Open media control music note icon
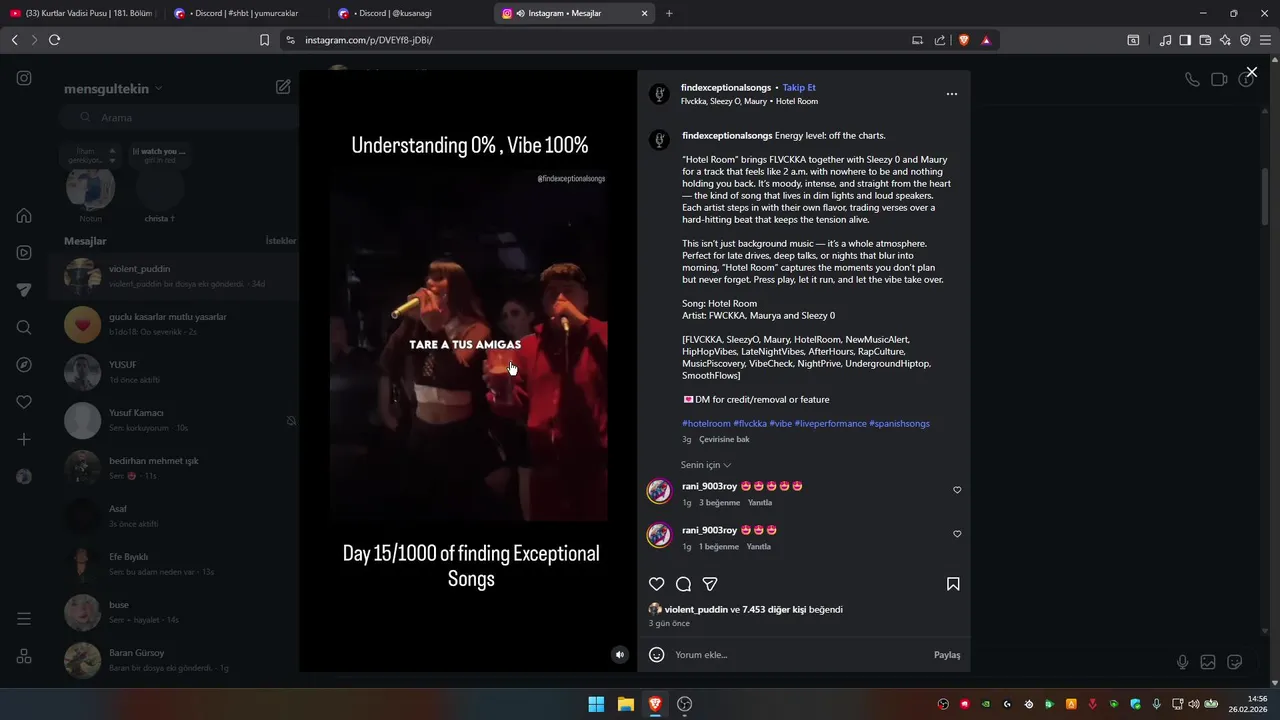 pos(1165,40)
